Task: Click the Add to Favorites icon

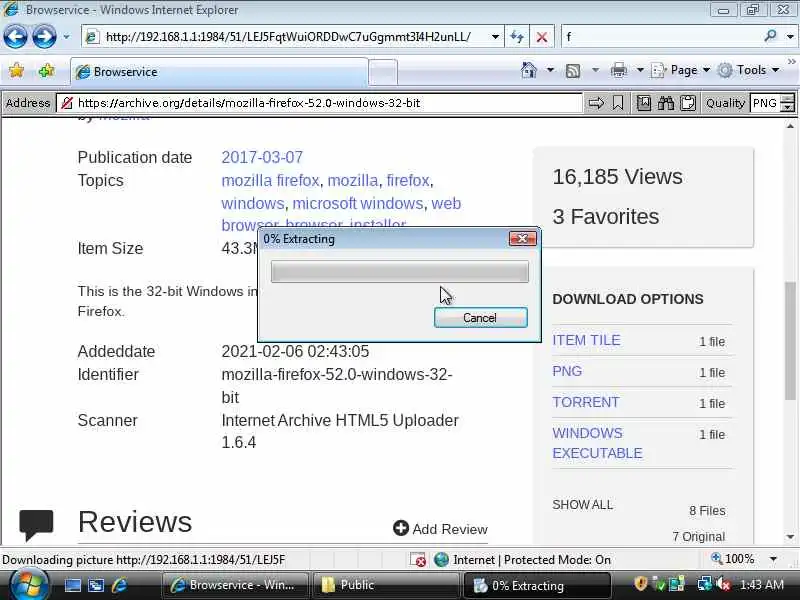Action: tap(46, 70)
